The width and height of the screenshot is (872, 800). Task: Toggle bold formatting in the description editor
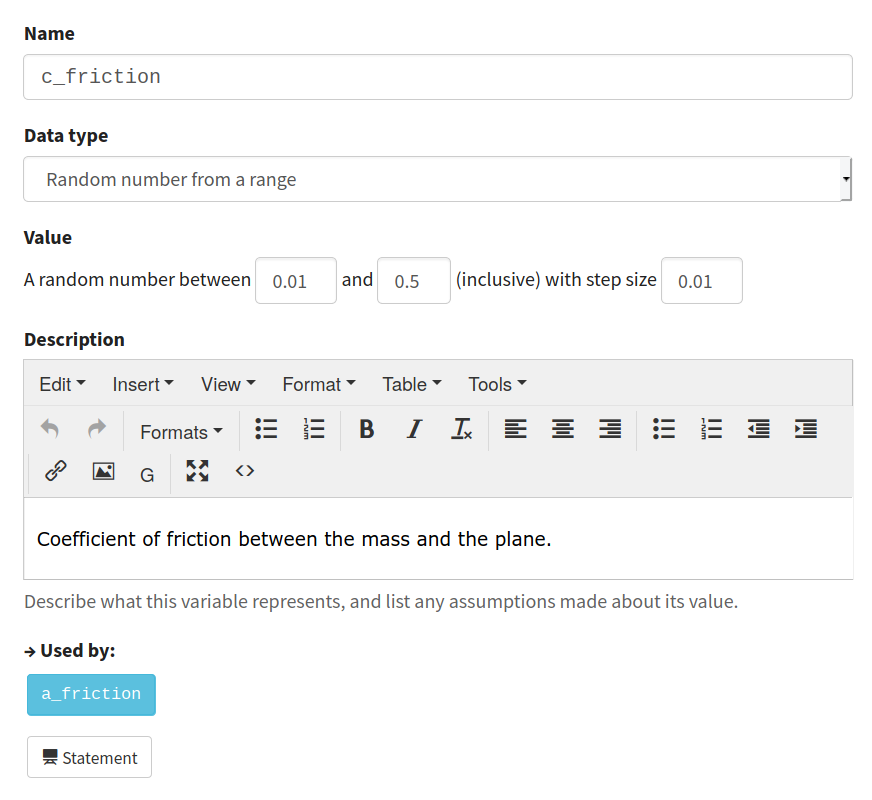(x=366, y=429)
